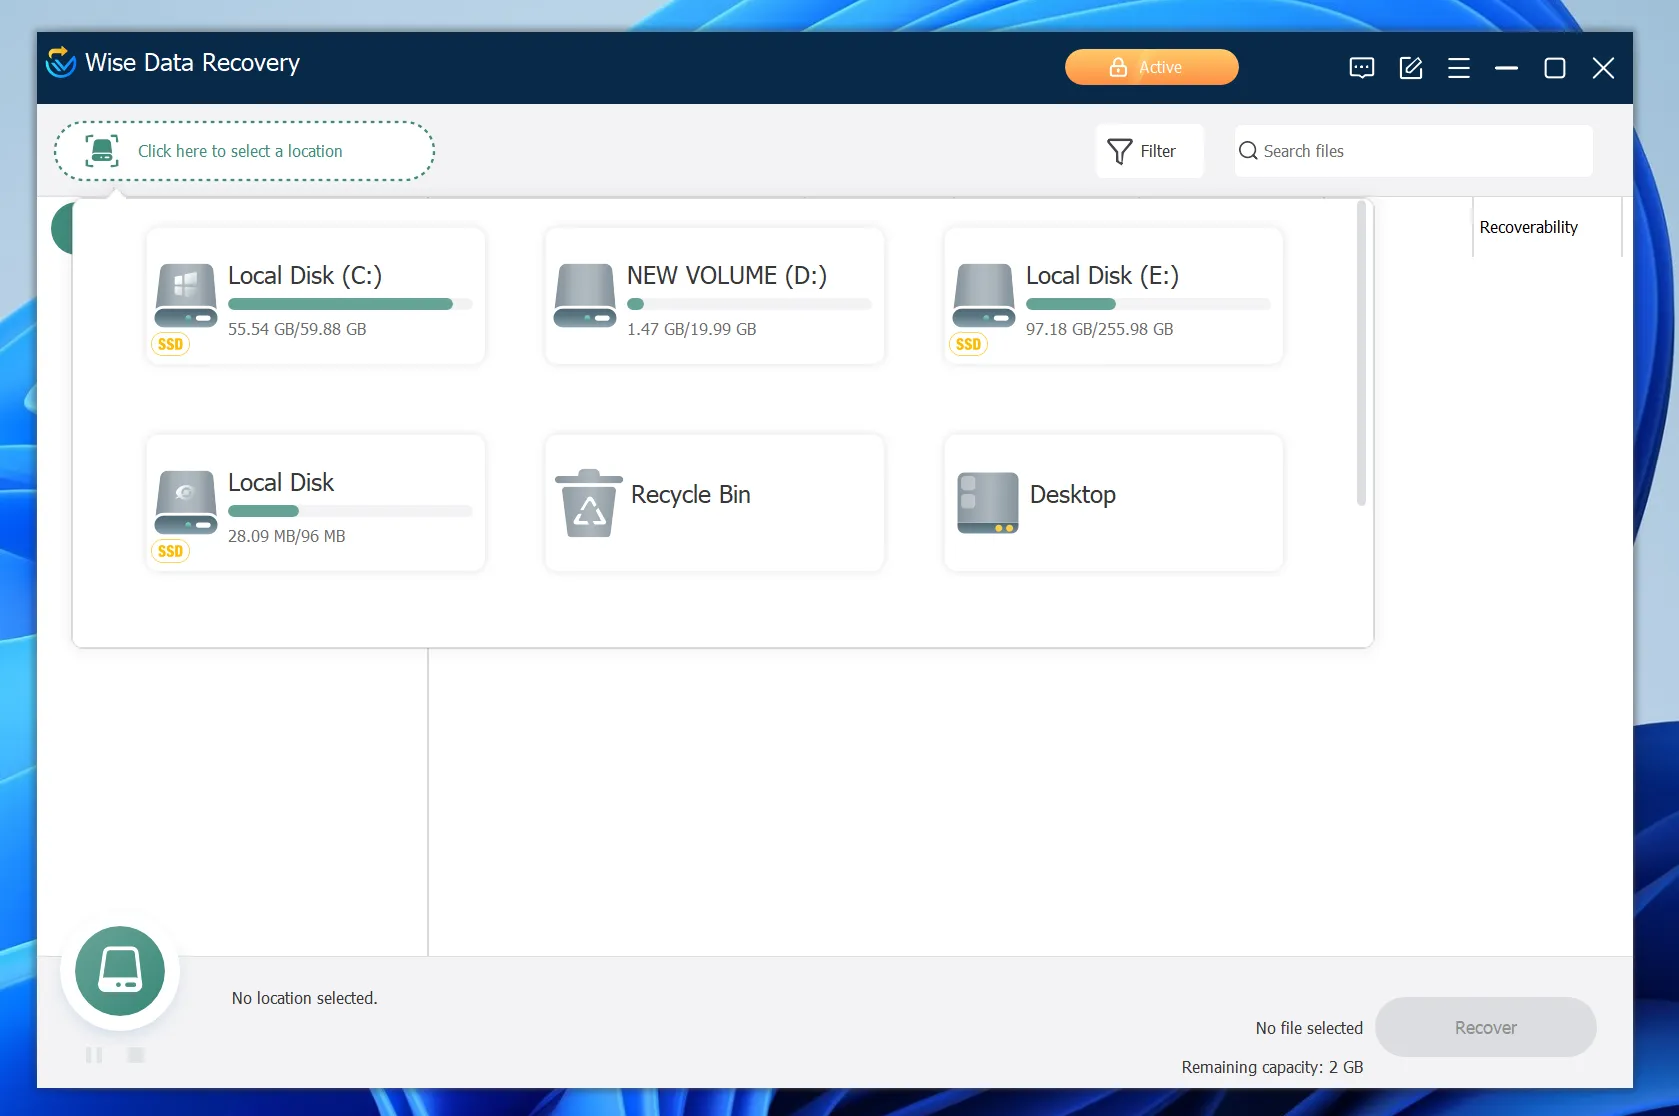Click Local Disk (C:) usage bar
Screen dimensions: 1679x1116
[x=350, y=304]
